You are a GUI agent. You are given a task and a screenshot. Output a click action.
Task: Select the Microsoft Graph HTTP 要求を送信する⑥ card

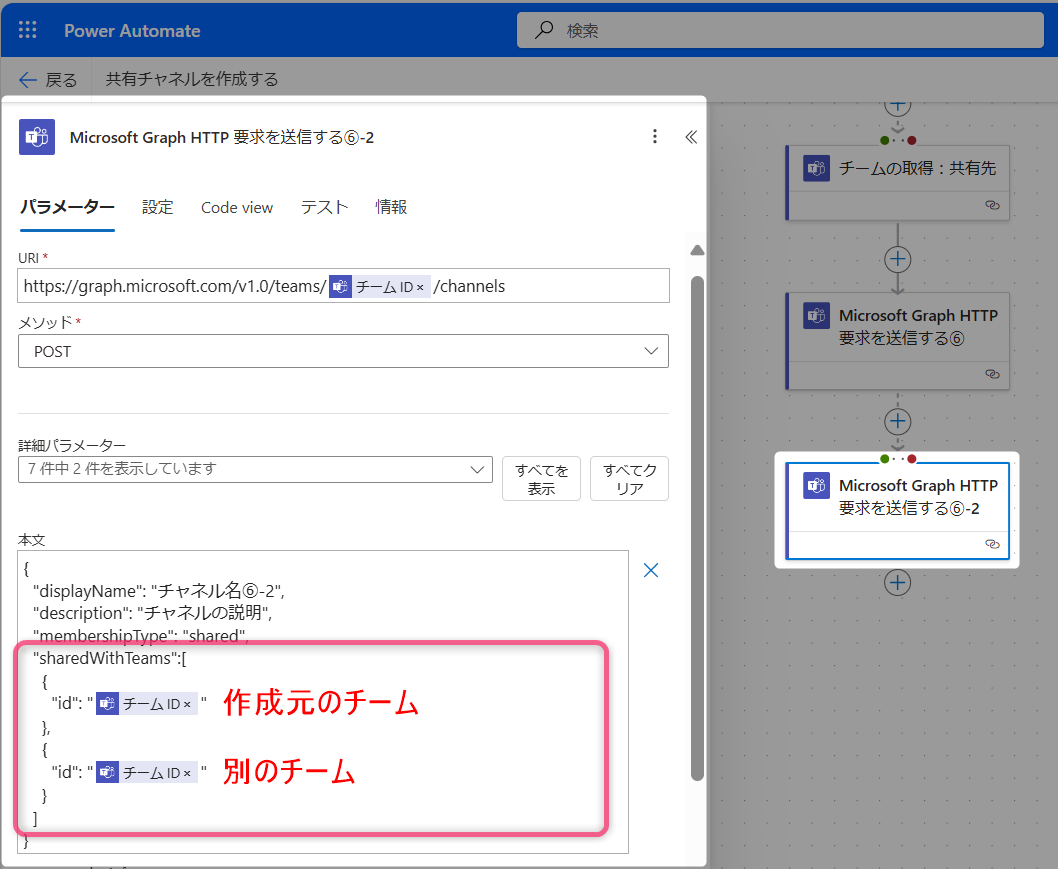coord(897,341)
